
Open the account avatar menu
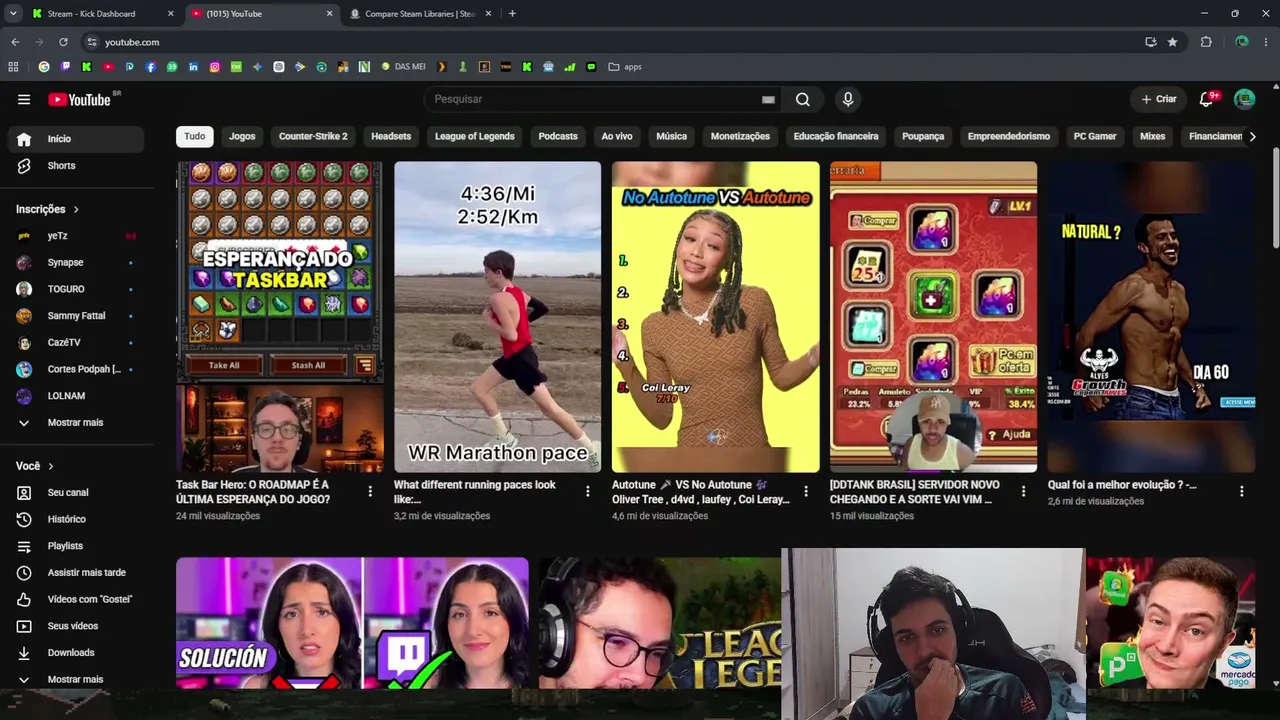[x=1244, y=99]
